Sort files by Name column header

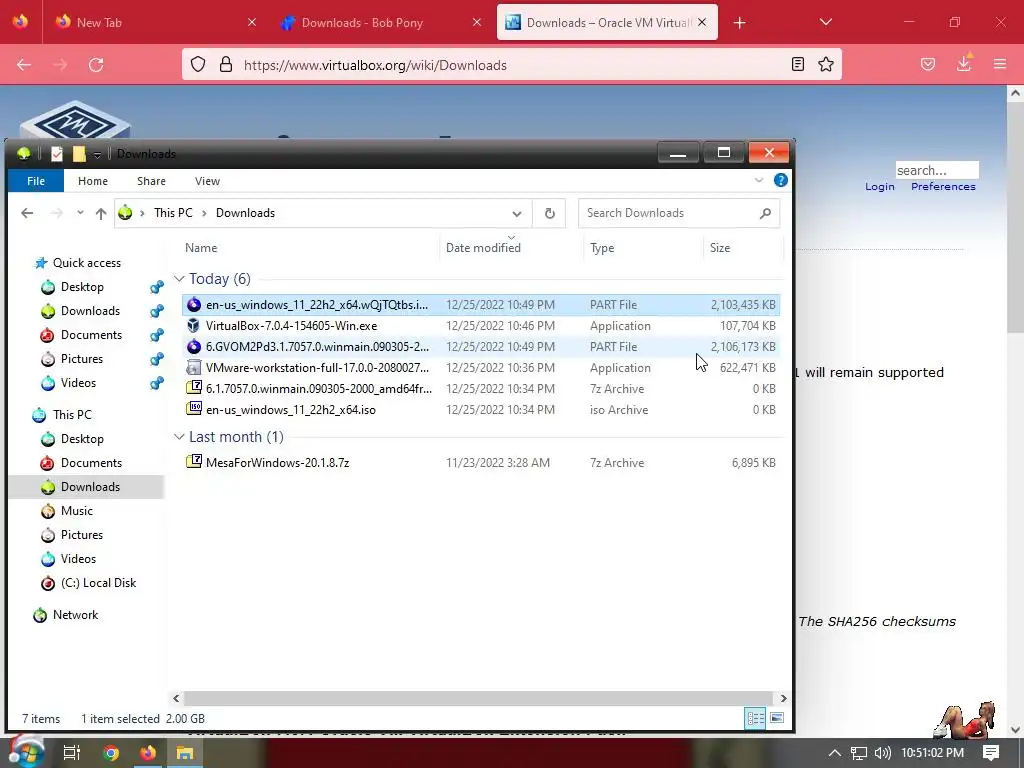(201, 248)
